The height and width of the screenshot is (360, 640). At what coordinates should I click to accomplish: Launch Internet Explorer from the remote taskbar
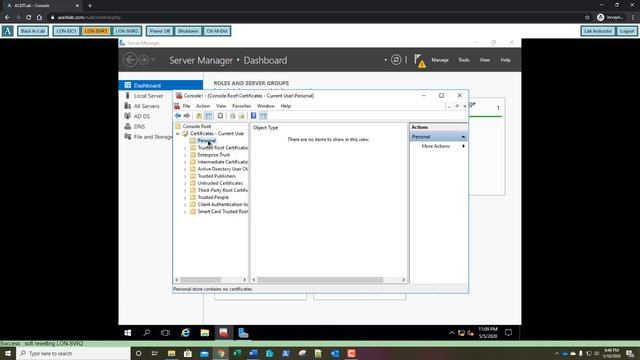(186, 333)
